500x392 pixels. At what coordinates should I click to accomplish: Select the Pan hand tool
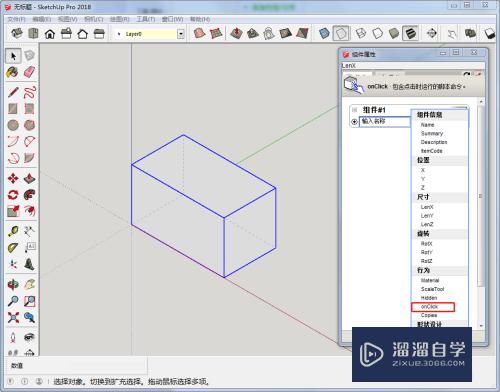coord(29,284)
